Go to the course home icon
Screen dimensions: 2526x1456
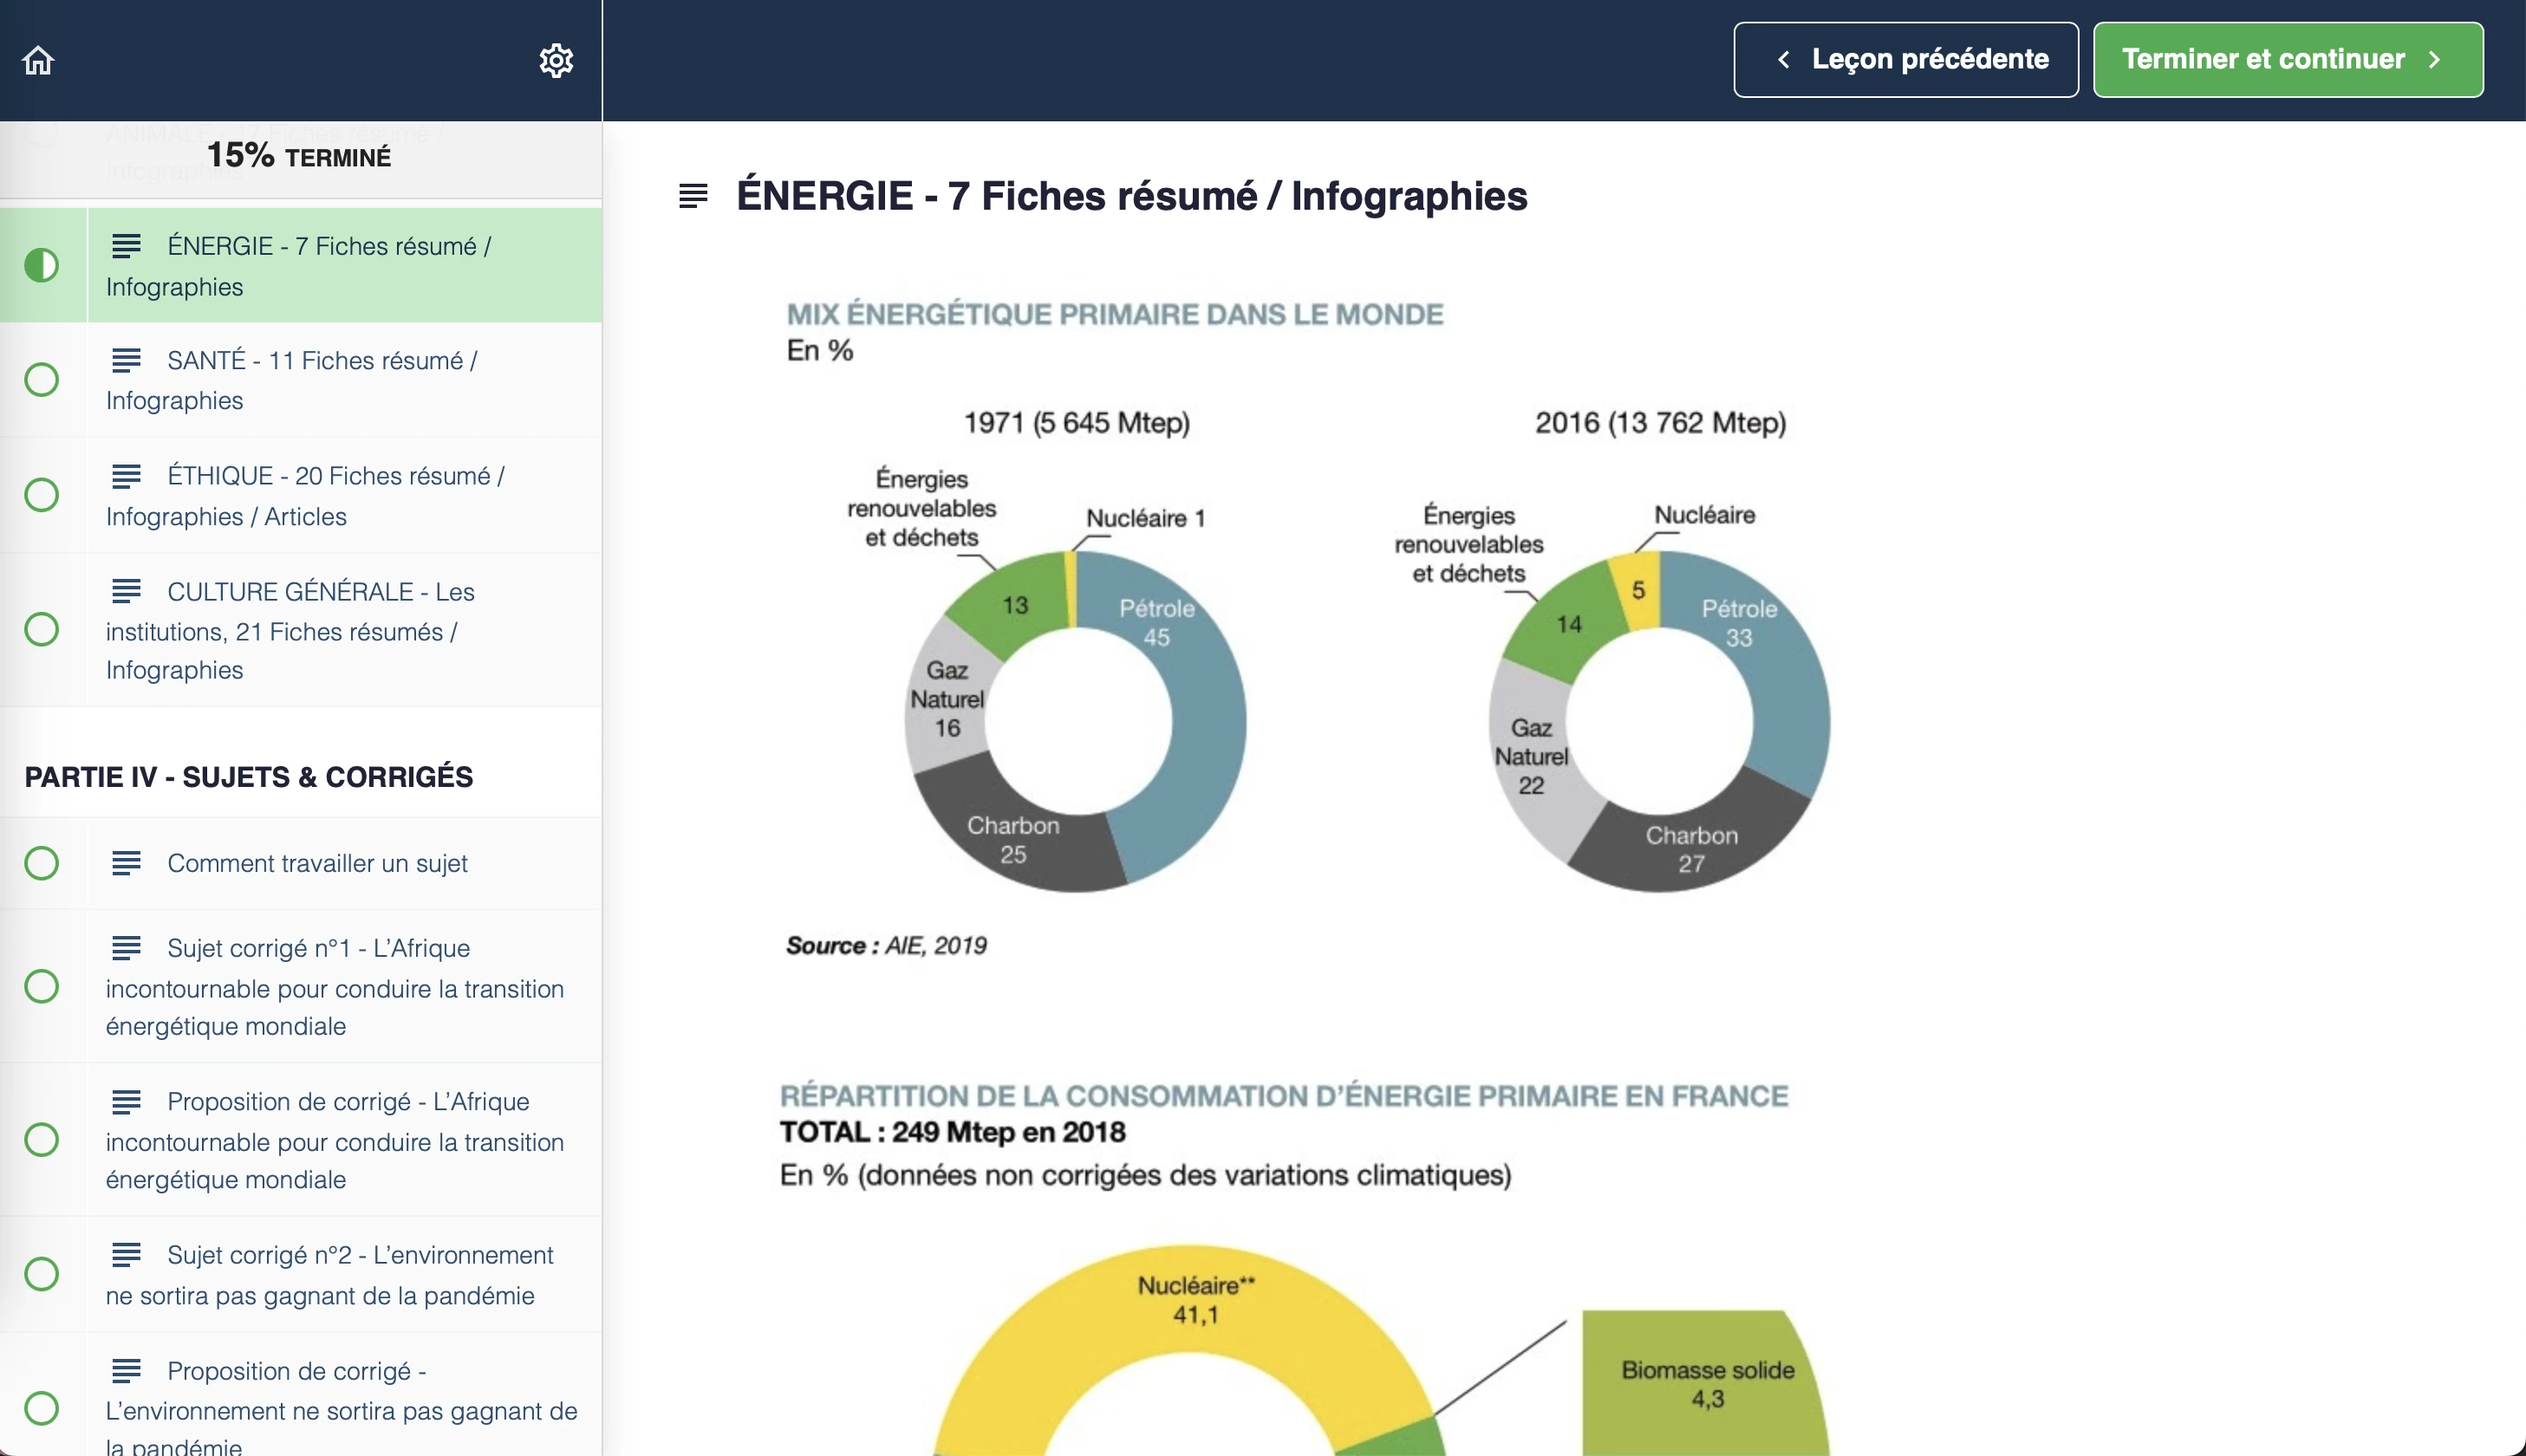38,60
